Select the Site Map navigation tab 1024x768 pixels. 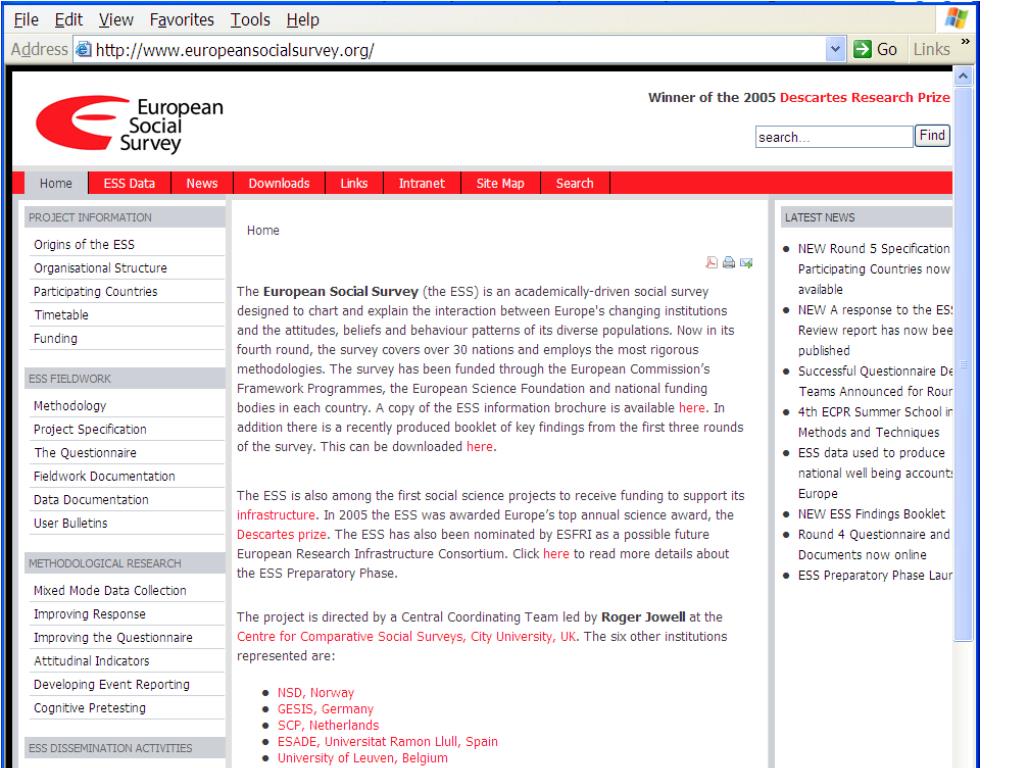coord(500,184)
